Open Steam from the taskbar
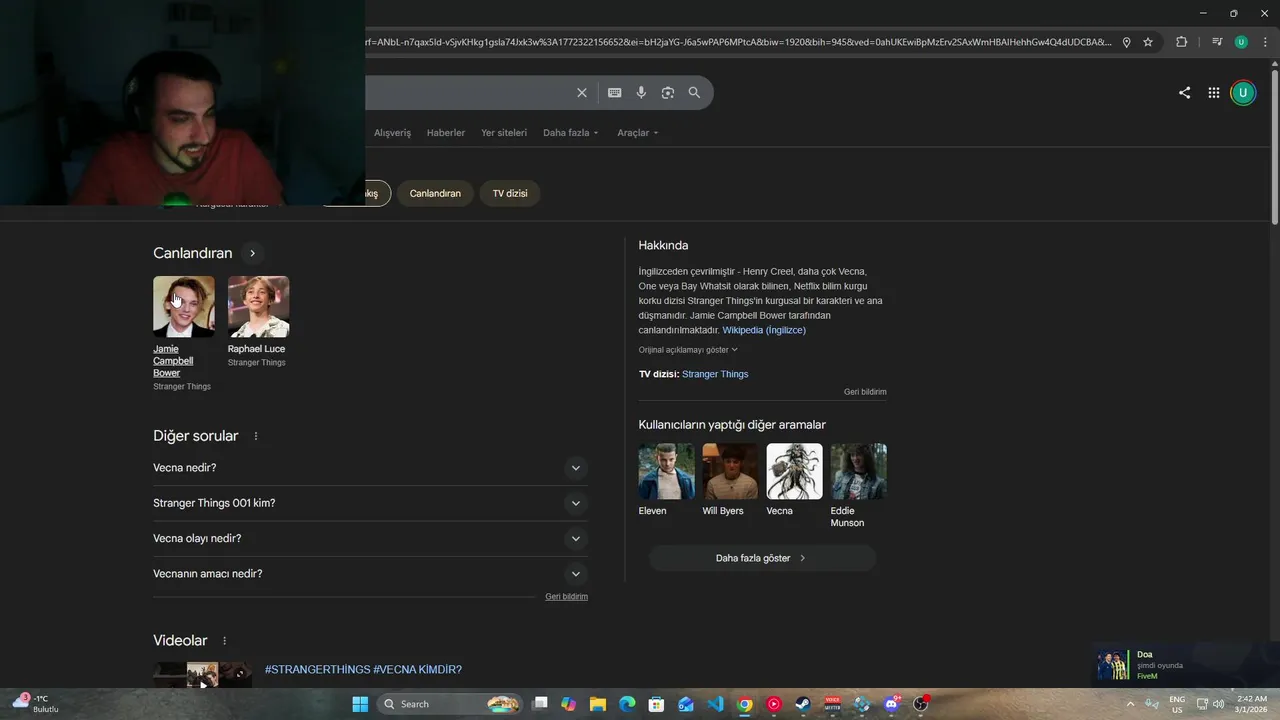The image size is (1280, 720). coord(803,704)
